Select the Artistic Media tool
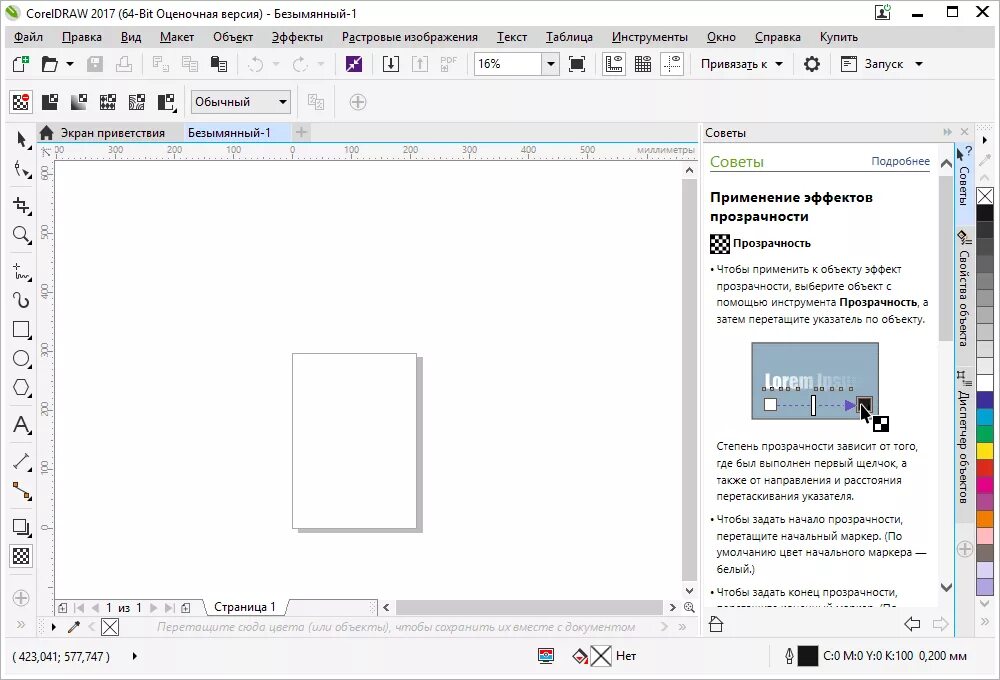Viewport: 1000px width, 680px height. [22, 300]
